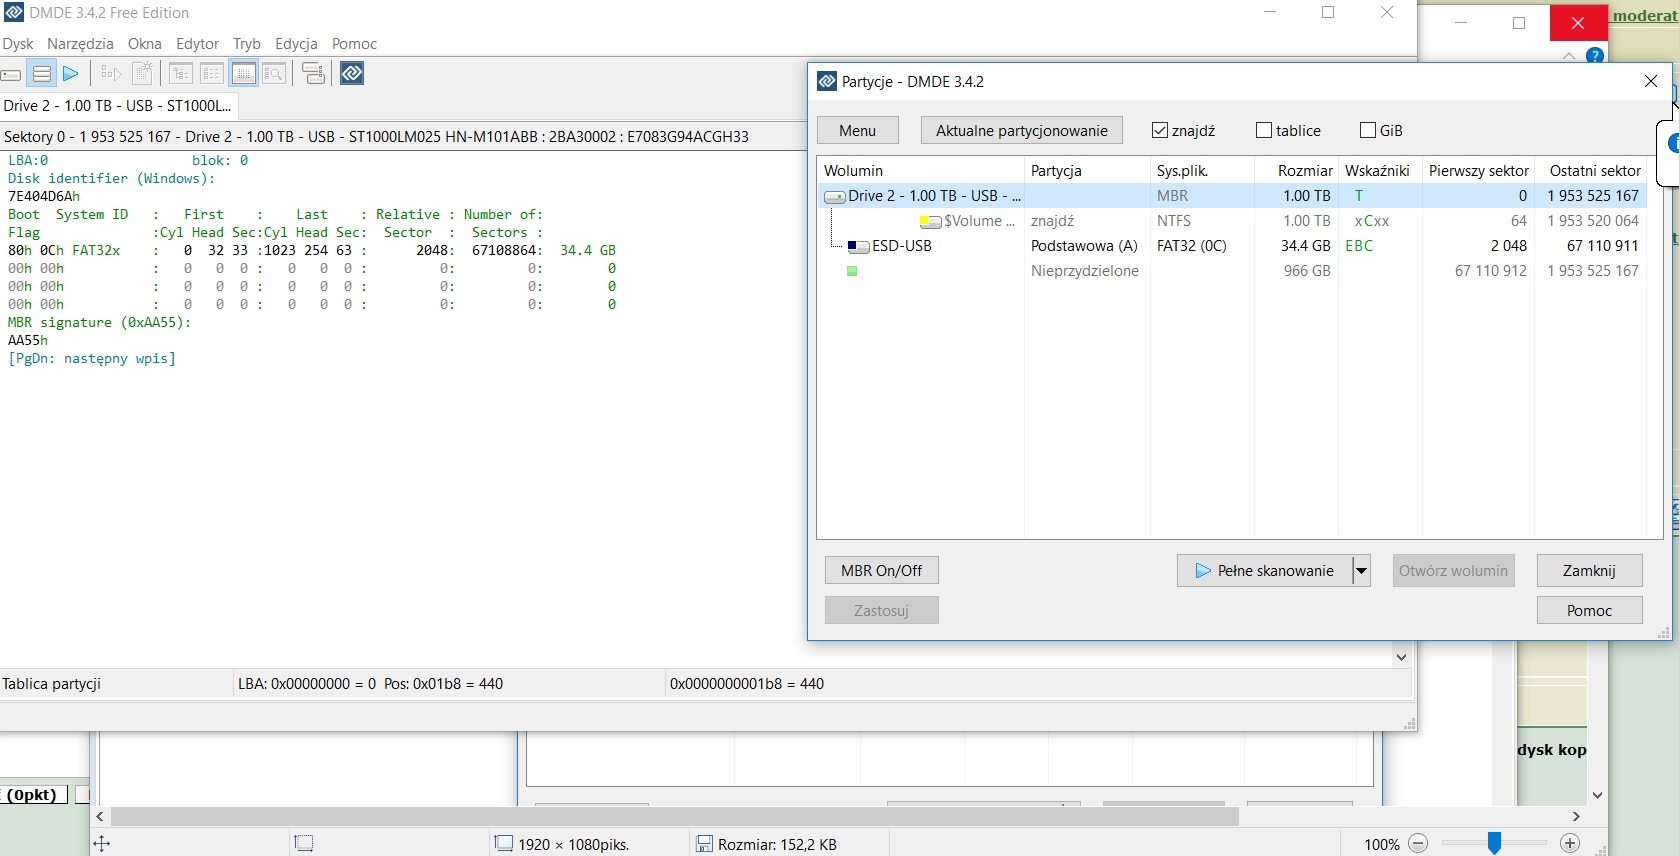The height and width of the screenshot is (856, 1679).
Task: Click the Partycje dialog title icon
Action: (827, 81)
